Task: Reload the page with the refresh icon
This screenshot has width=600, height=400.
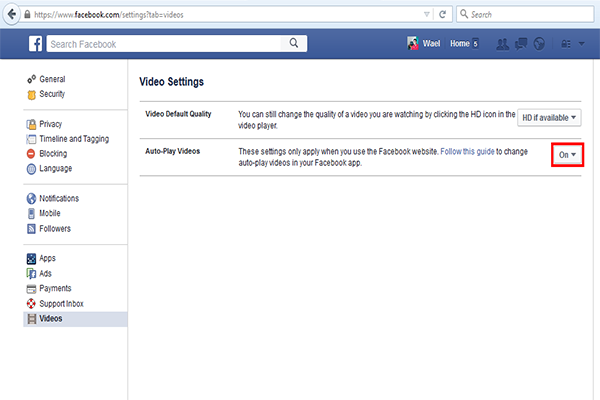Action: [442, 15]
